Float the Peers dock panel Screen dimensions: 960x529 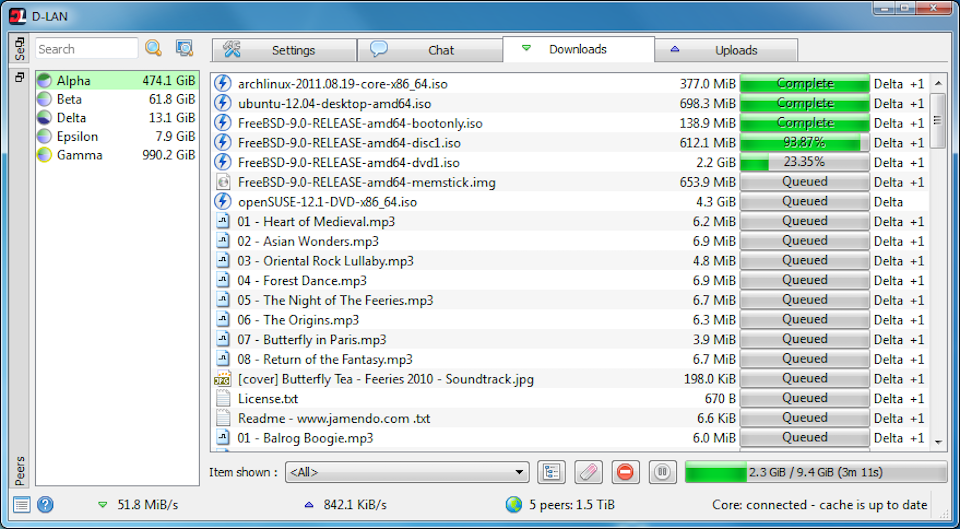click(x=19, y=77)
